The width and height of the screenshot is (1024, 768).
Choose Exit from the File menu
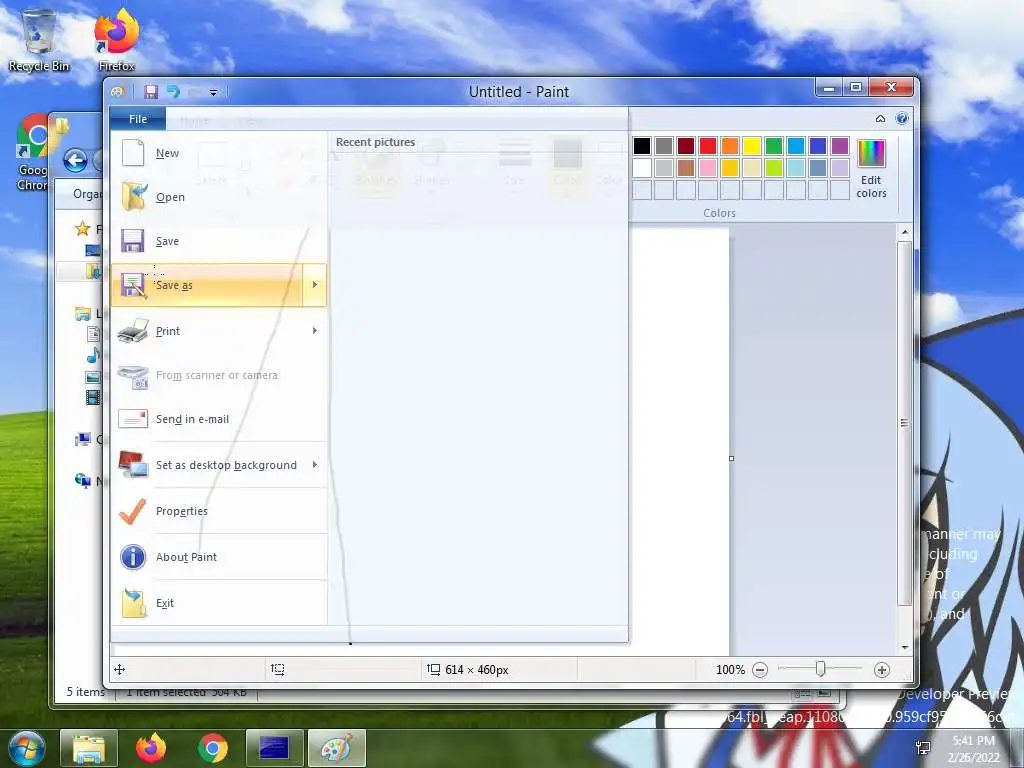(x=219, y=603)
